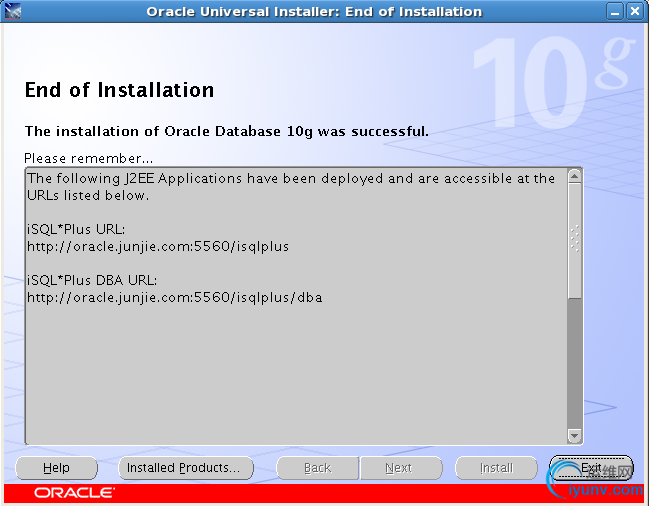
Task: Click the iSQL*Plus URL http://oracle.junjie.com:5560/isqlplus
Action: [x=158, y=247]
